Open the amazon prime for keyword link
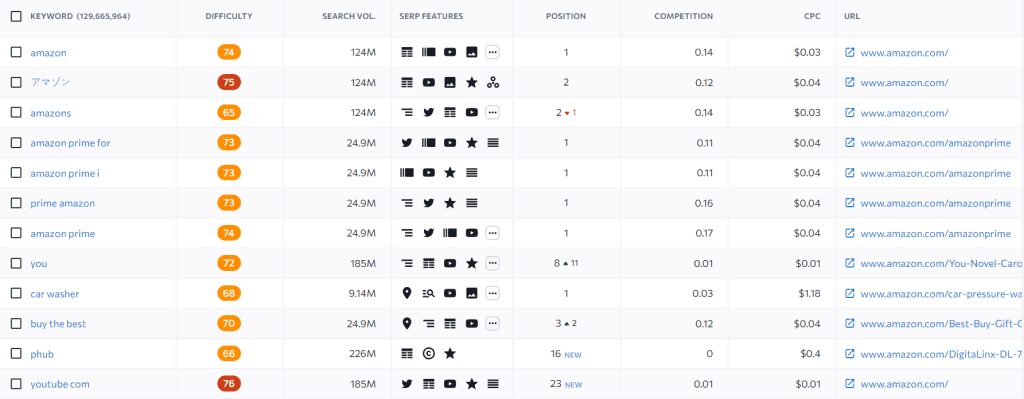The height and width of the screenshot is (399, 1024). [71, 143]
